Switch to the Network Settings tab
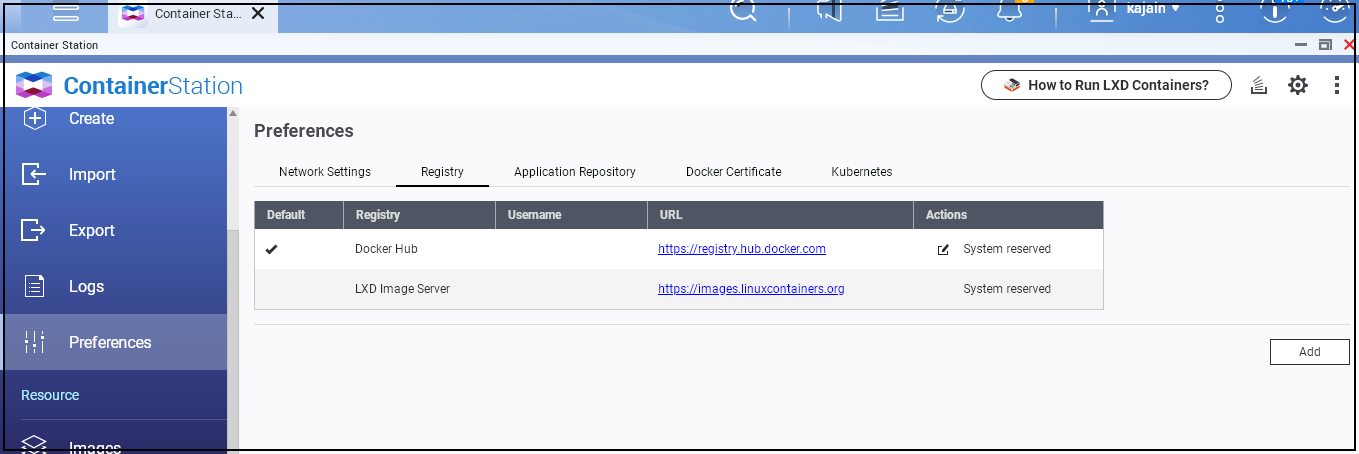This screenshot has height=454, width=1359. click(325, 172)
